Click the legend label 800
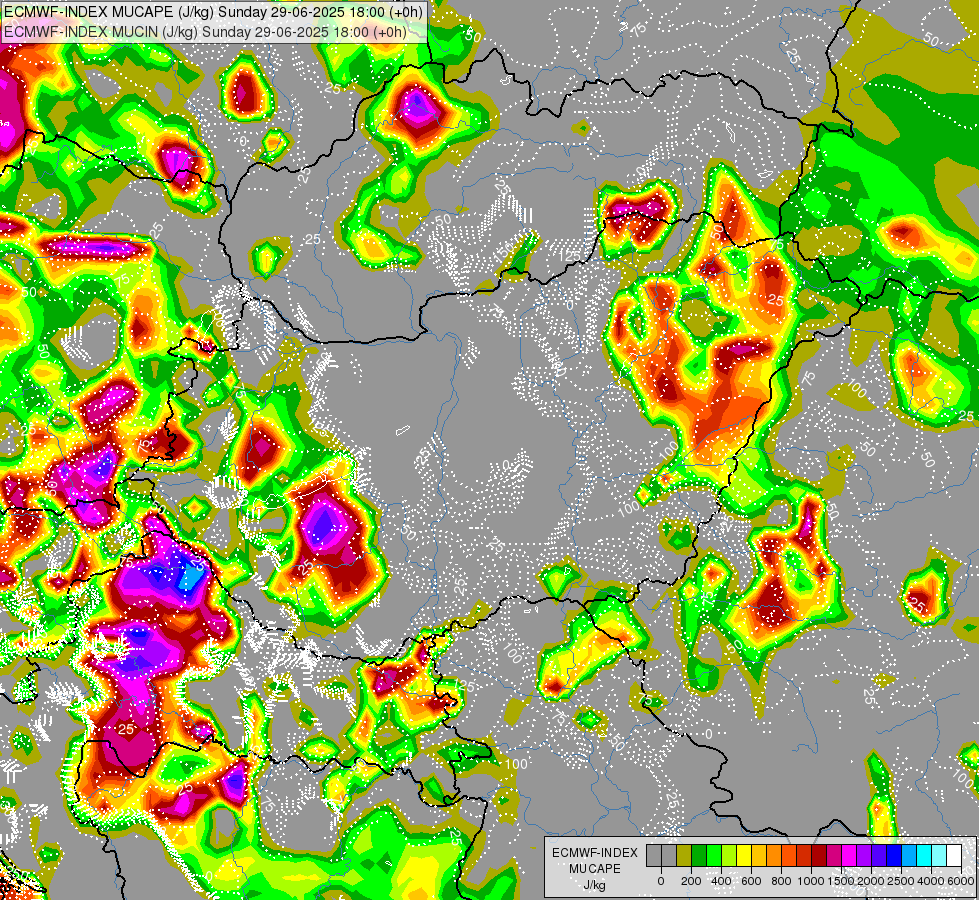The image size is (979, 900). coord(781,881)
